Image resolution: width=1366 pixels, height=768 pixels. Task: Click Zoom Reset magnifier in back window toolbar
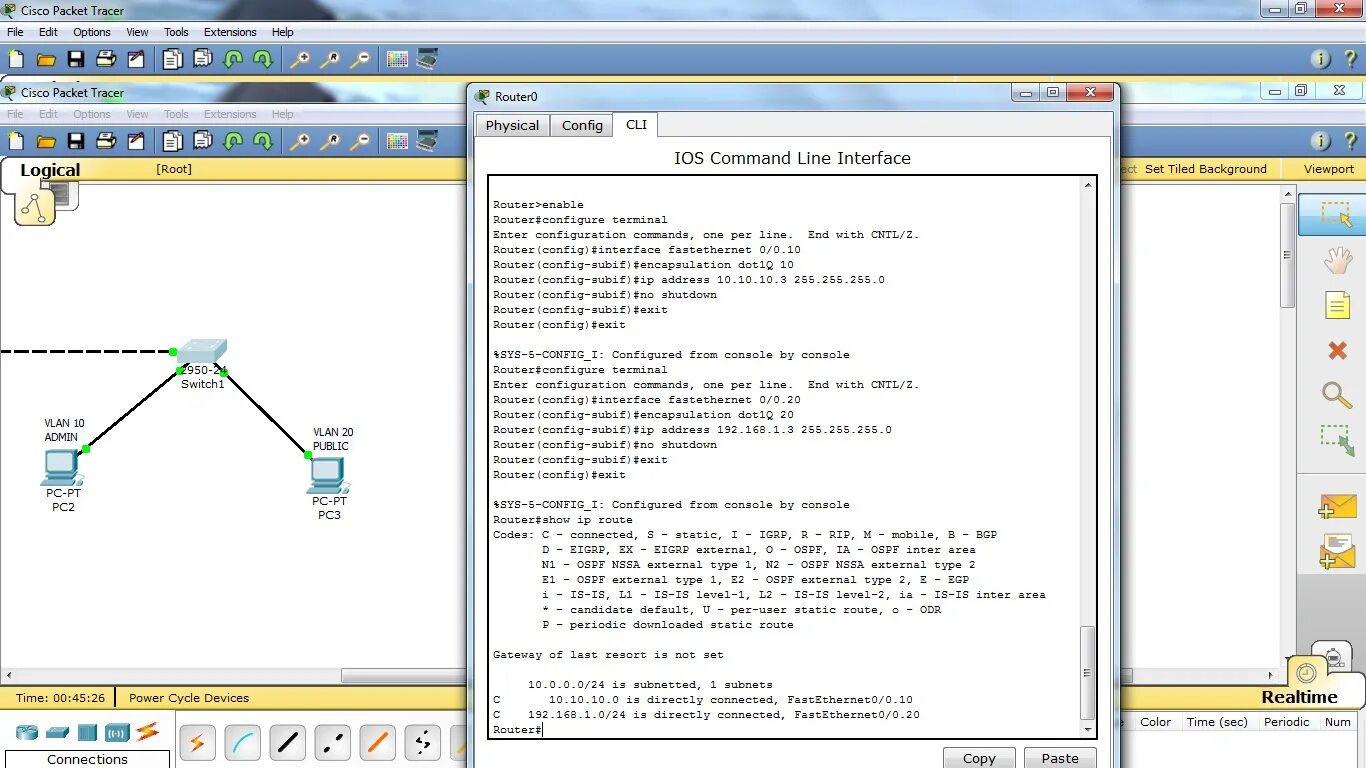coord(330,60)
